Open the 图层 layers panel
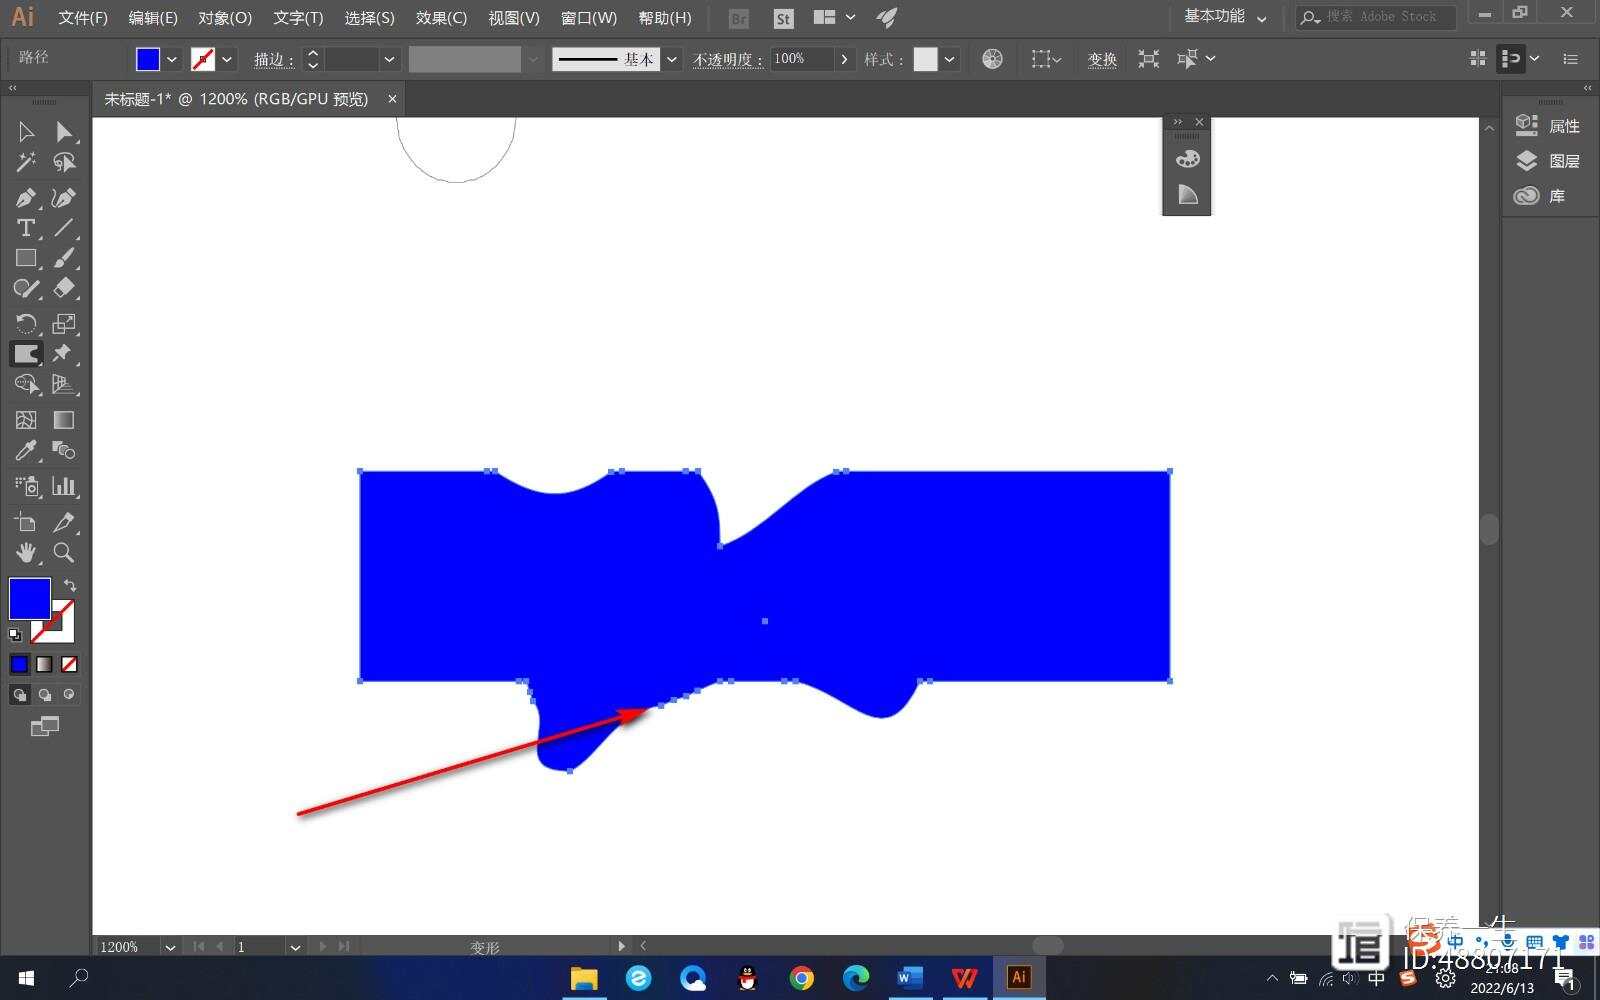Viewport: 1600px width, 1000px height. point(1548,161)
